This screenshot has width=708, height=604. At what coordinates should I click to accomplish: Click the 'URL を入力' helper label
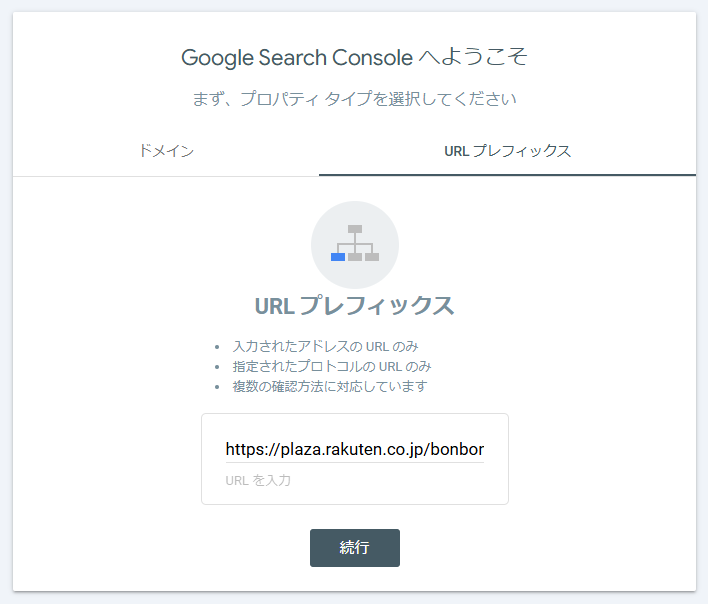[x=258, y=481]
